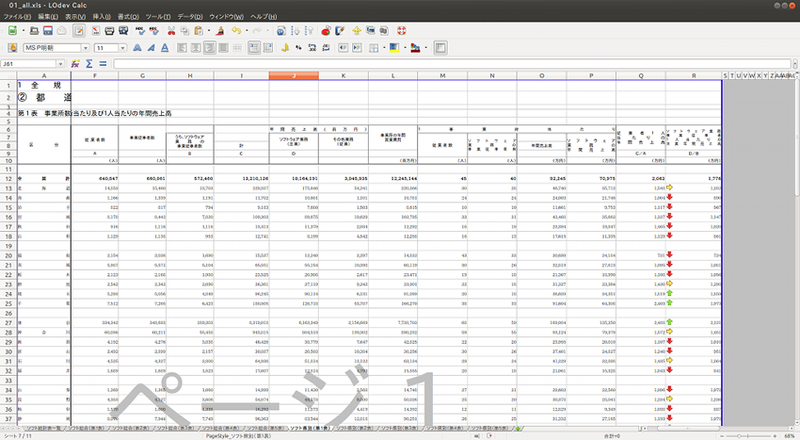Sort the data ascending

coord(295,31)
